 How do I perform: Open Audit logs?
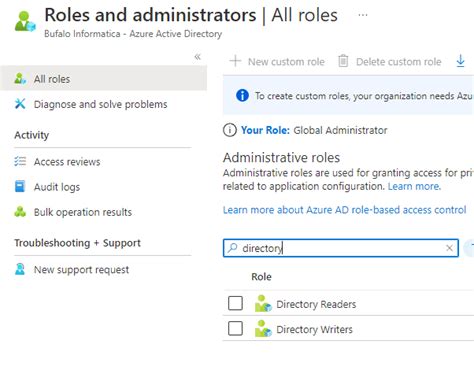pyautogui.click(x=57, y=187)
